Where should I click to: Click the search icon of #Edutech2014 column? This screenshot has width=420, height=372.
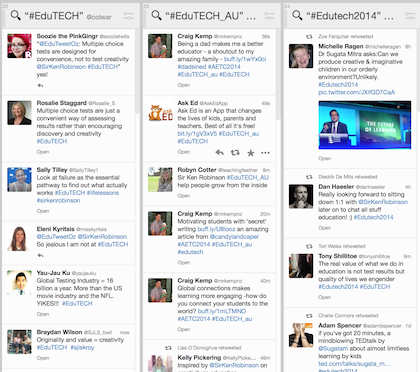[297, 15]
